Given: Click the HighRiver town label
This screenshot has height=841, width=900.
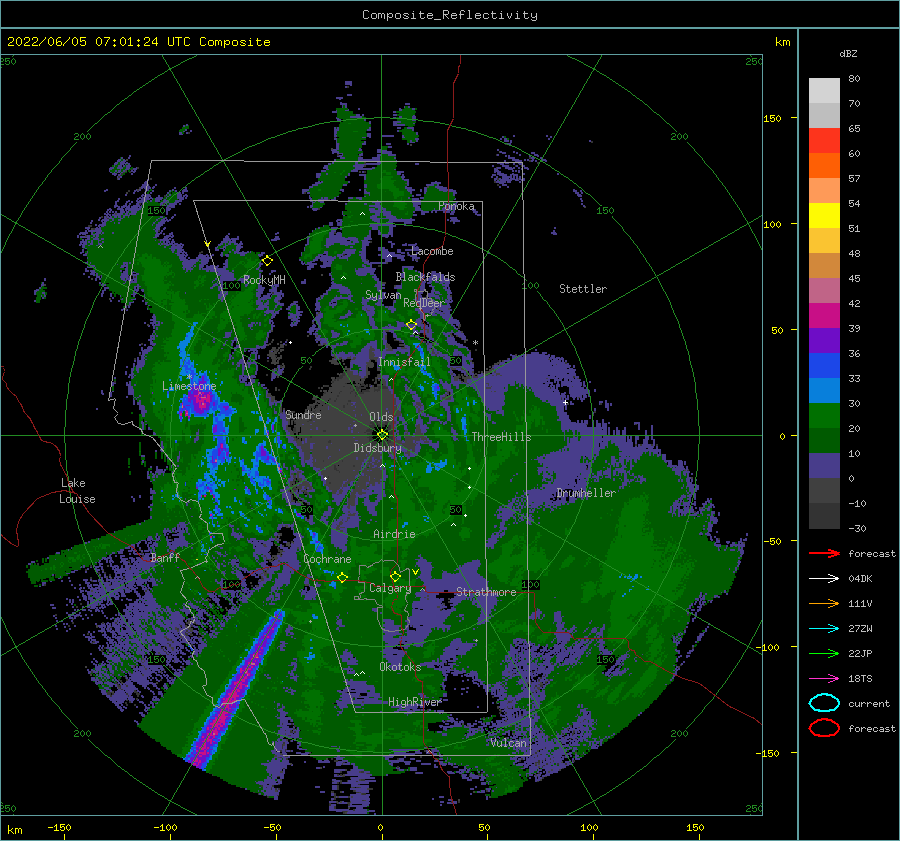Looking at the screenshot, I should (x=415, y=702).
